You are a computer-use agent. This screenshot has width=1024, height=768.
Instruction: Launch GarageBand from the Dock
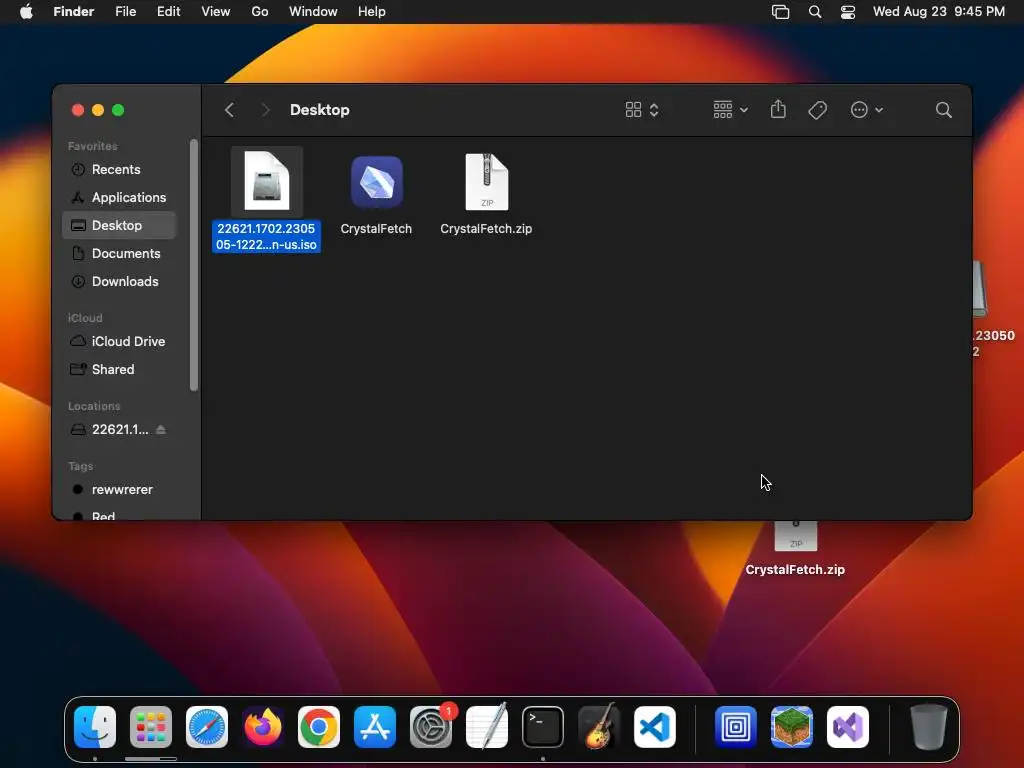pos(599,726)
